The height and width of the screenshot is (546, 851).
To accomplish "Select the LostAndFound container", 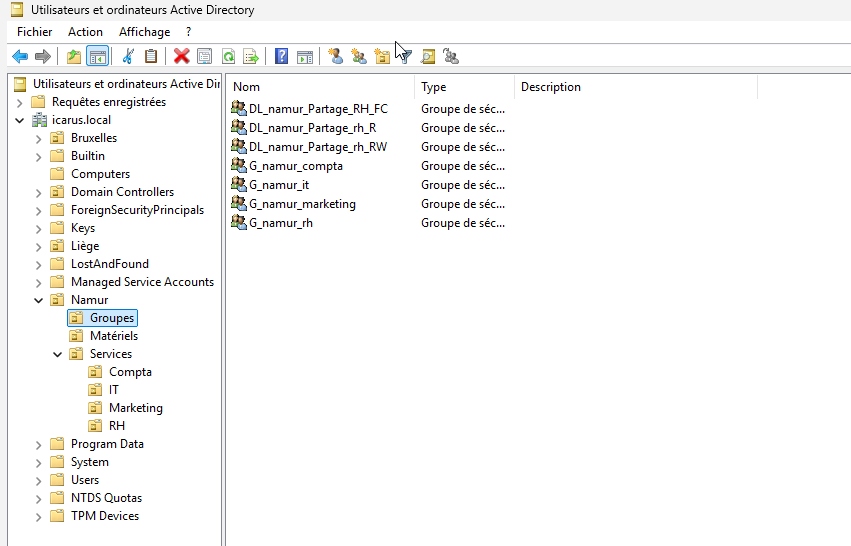I will pos(110,264).
